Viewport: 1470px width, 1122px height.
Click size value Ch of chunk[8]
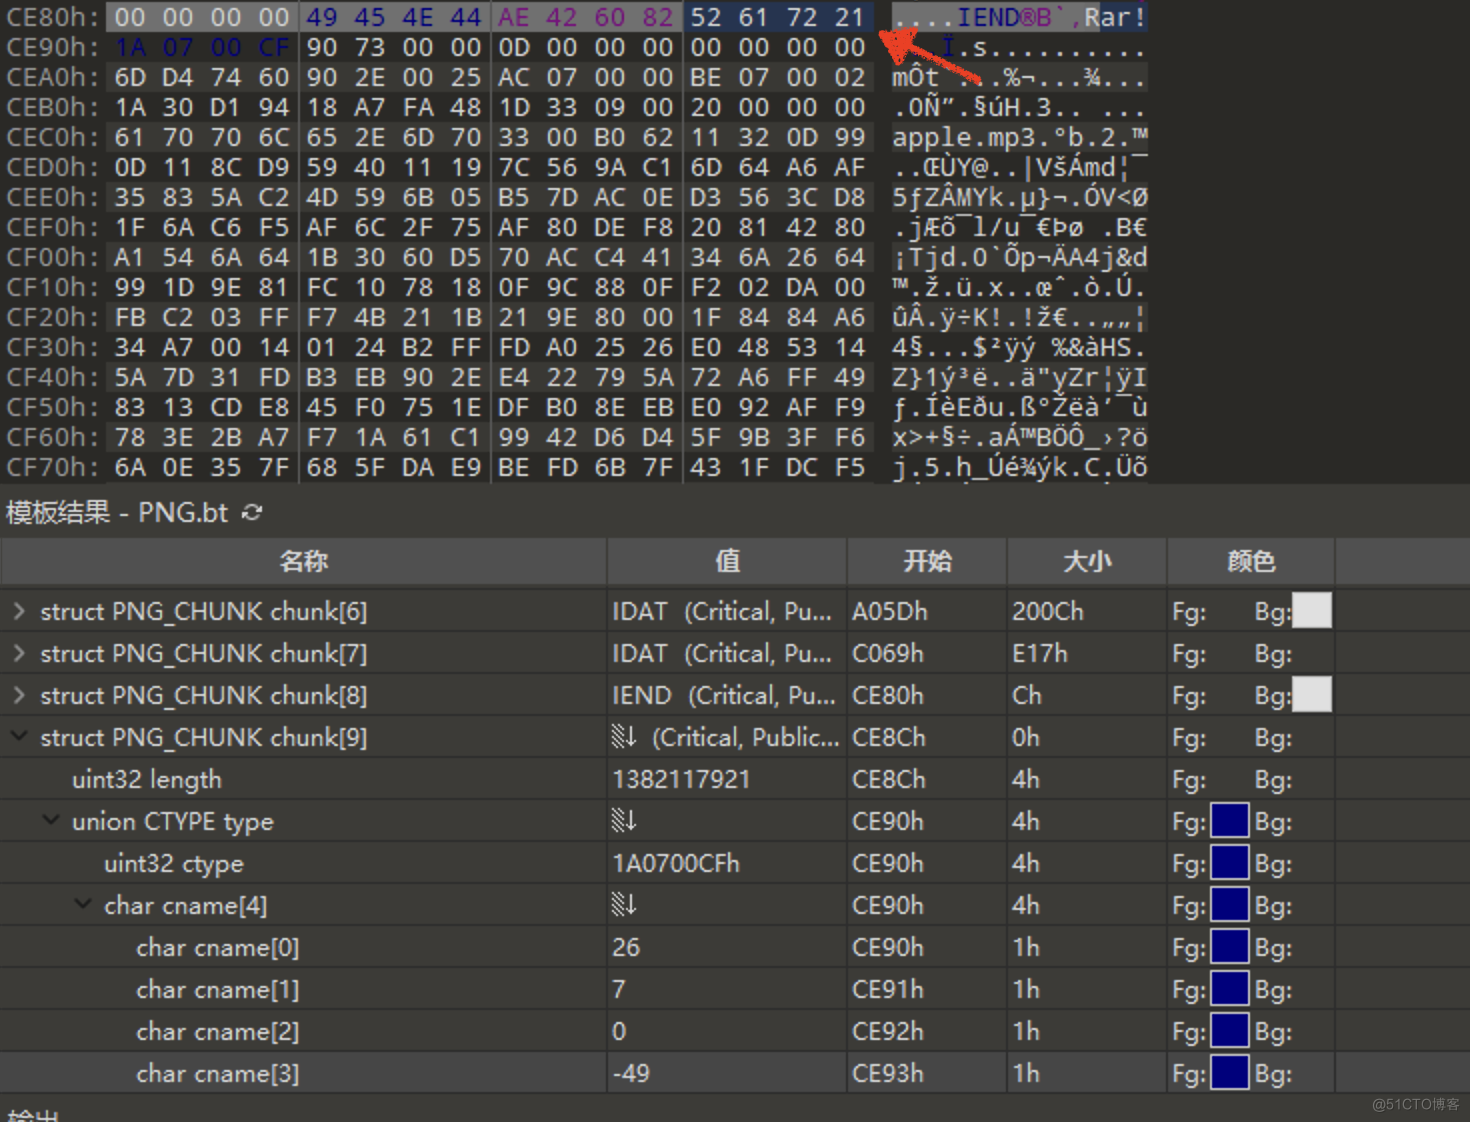pos(1027,695)
